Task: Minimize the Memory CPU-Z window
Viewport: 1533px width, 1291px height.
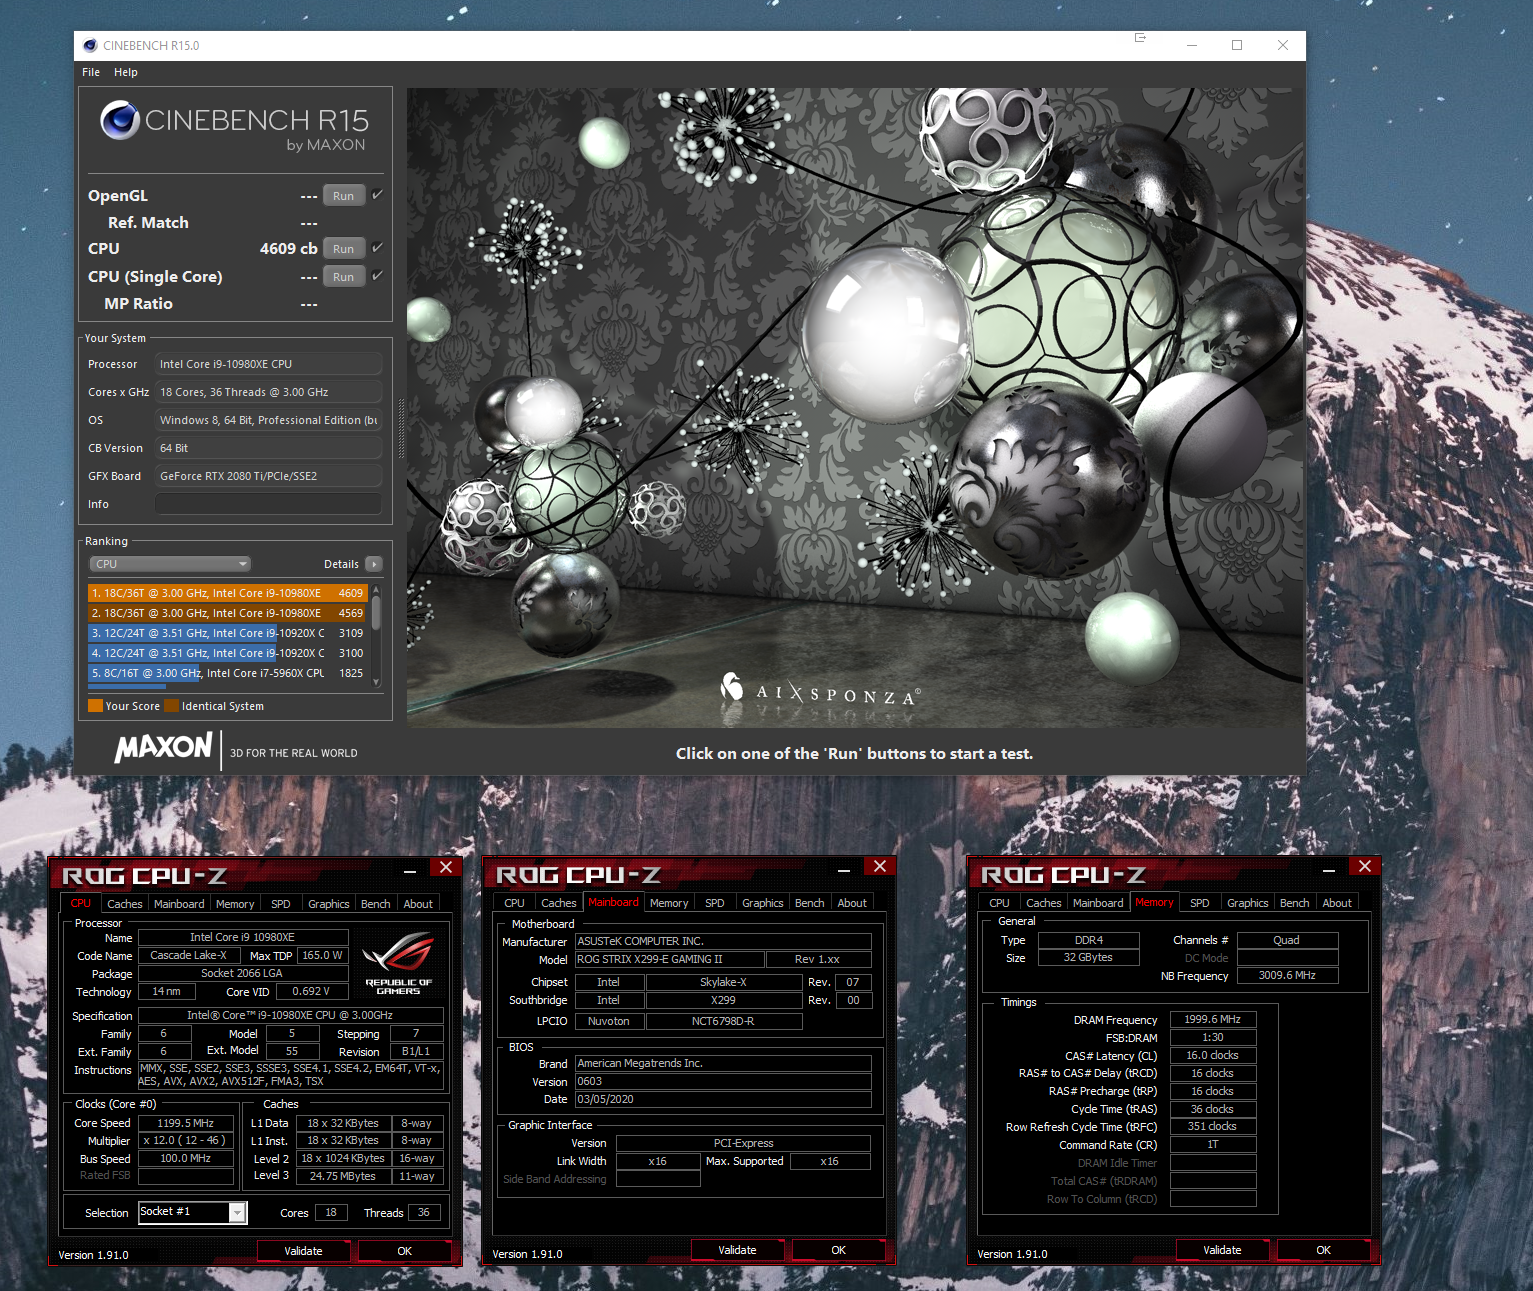Action: click(1329, 871)
